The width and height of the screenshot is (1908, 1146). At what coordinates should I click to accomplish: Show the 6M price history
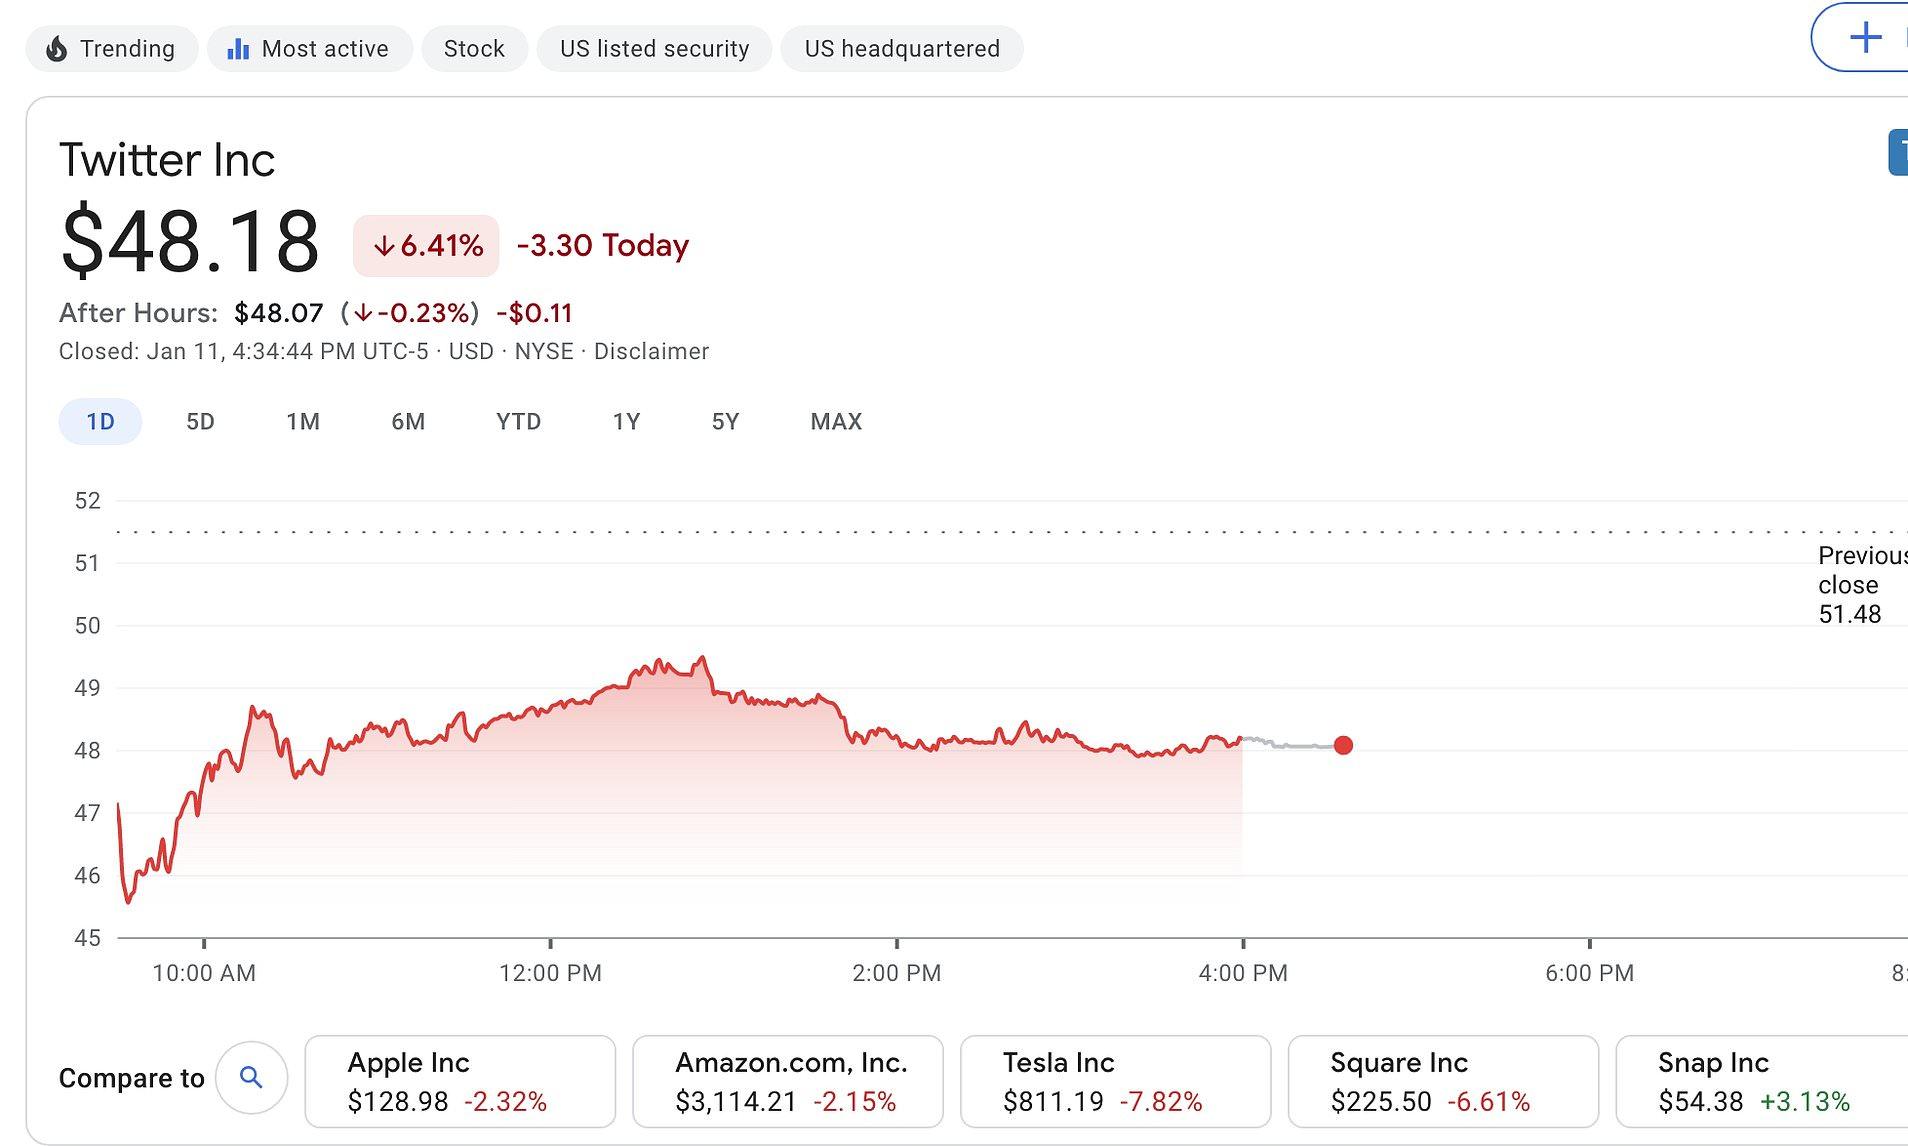pyautogui.click(x=408, y=421)
